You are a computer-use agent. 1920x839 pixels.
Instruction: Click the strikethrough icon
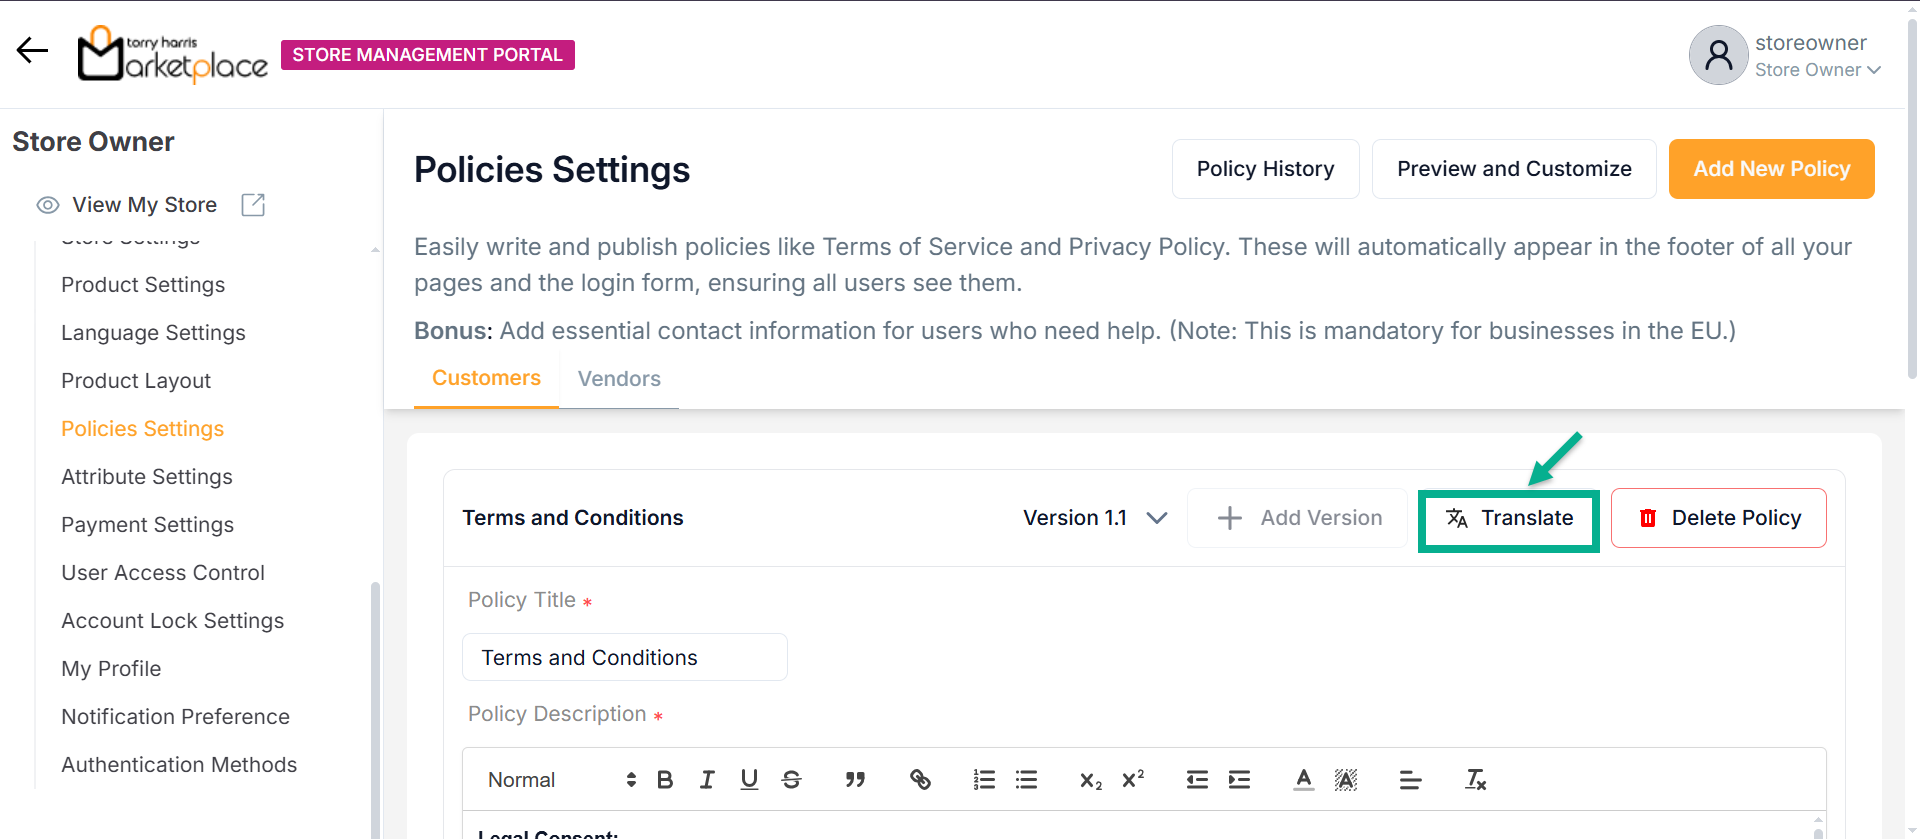point(791,780)
